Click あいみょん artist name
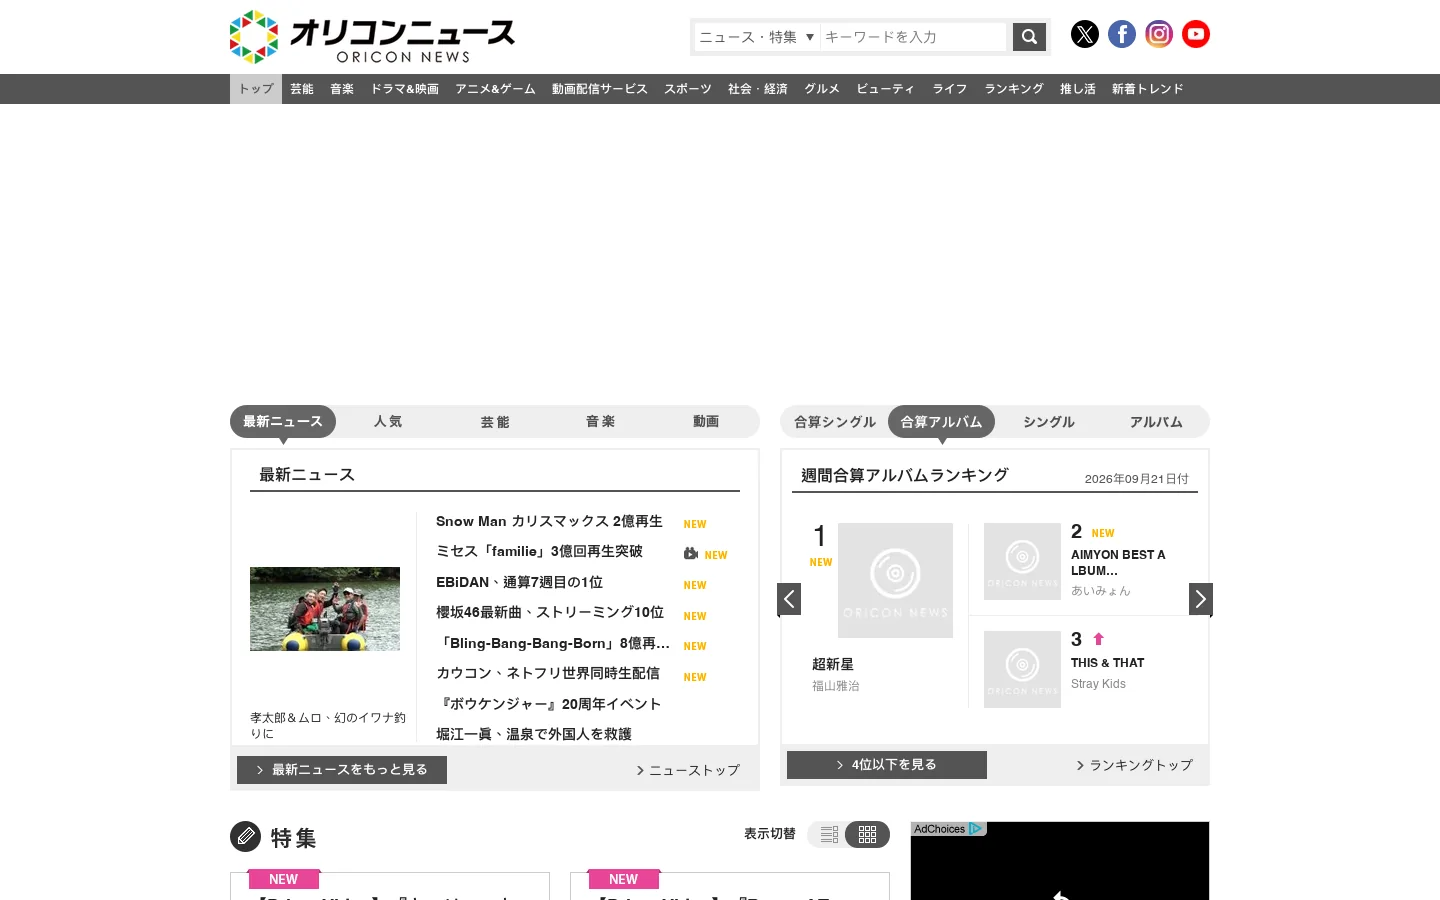The image size is (1440, 900). pos(1101,591)
